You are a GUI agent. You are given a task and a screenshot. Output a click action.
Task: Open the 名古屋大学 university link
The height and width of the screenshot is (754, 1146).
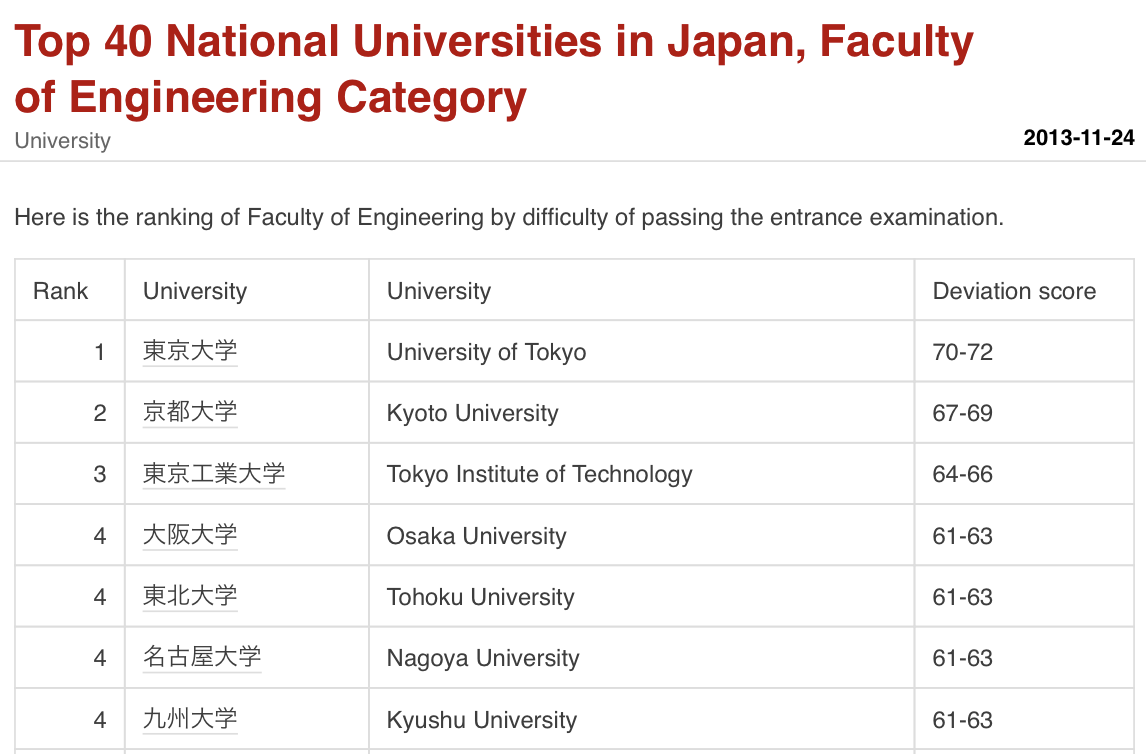(x=202, y=658)
